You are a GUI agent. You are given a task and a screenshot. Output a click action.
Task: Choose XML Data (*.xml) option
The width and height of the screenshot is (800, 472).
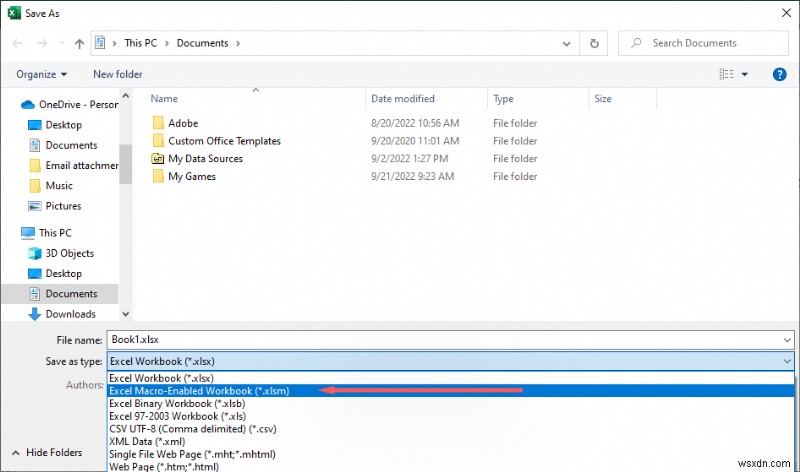tap(451, 441)
